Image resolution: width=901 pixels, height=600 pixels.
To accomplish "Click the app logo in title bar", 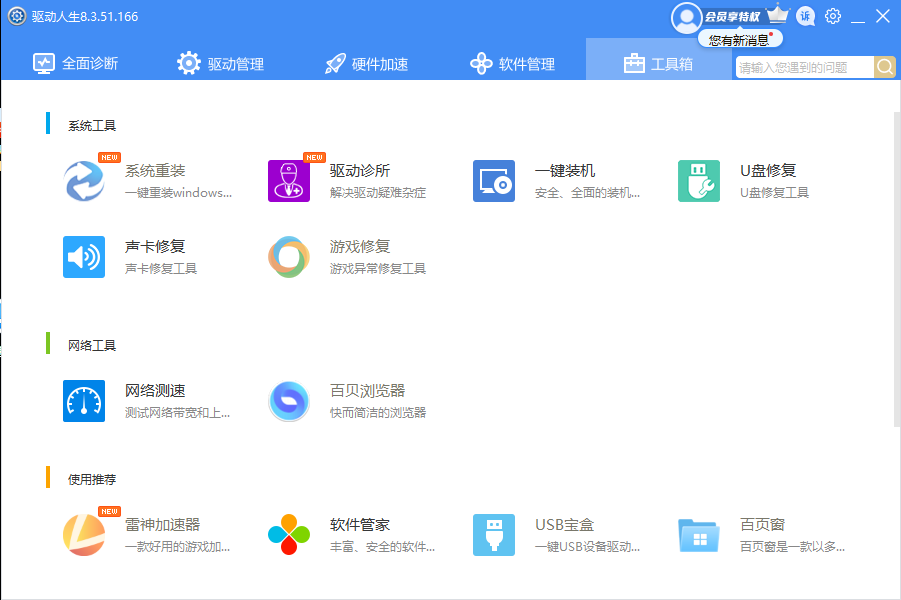I will [x=17, y=16].
